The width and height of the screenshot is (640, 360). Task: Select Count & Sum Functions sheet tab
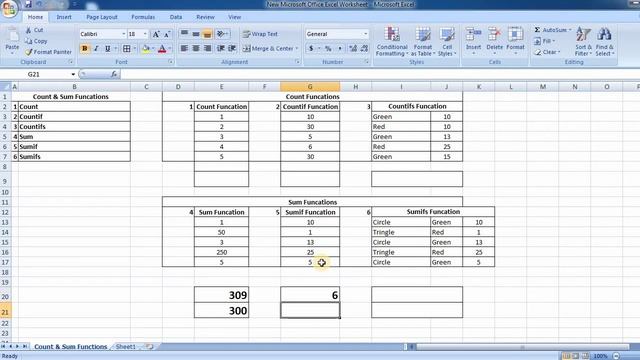(x=70, y=347)
